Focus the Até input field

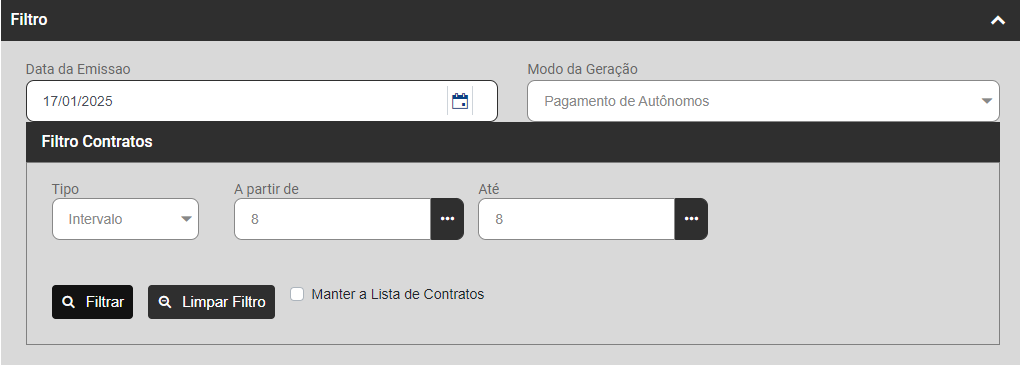pyautogui.click(x=576, y=219)
